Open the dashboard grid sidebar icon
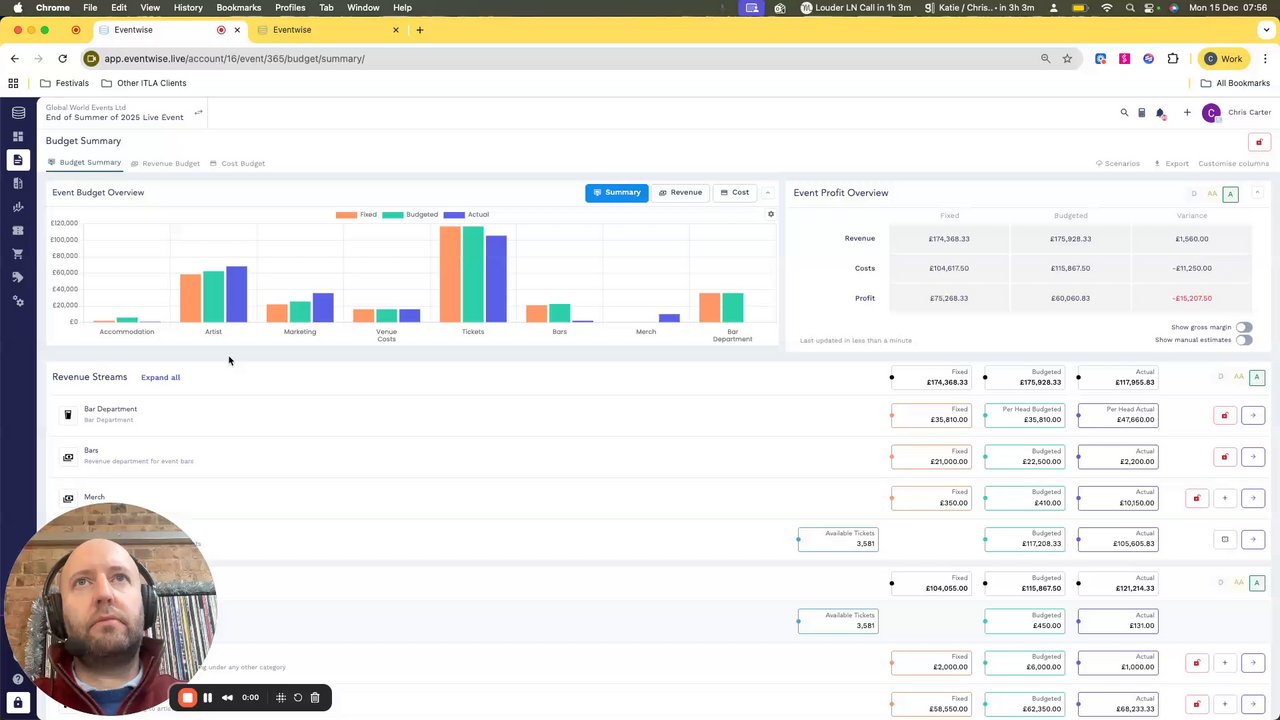Image resolution: width=1280 pixels, height=720 pixels. coord(17,136)
